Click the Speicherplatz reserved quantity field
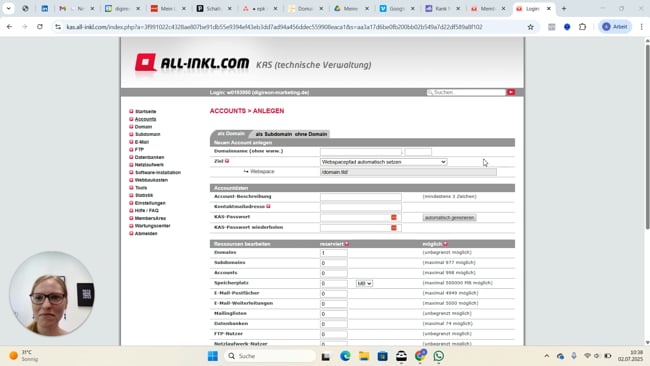 [x=334, y=284]
